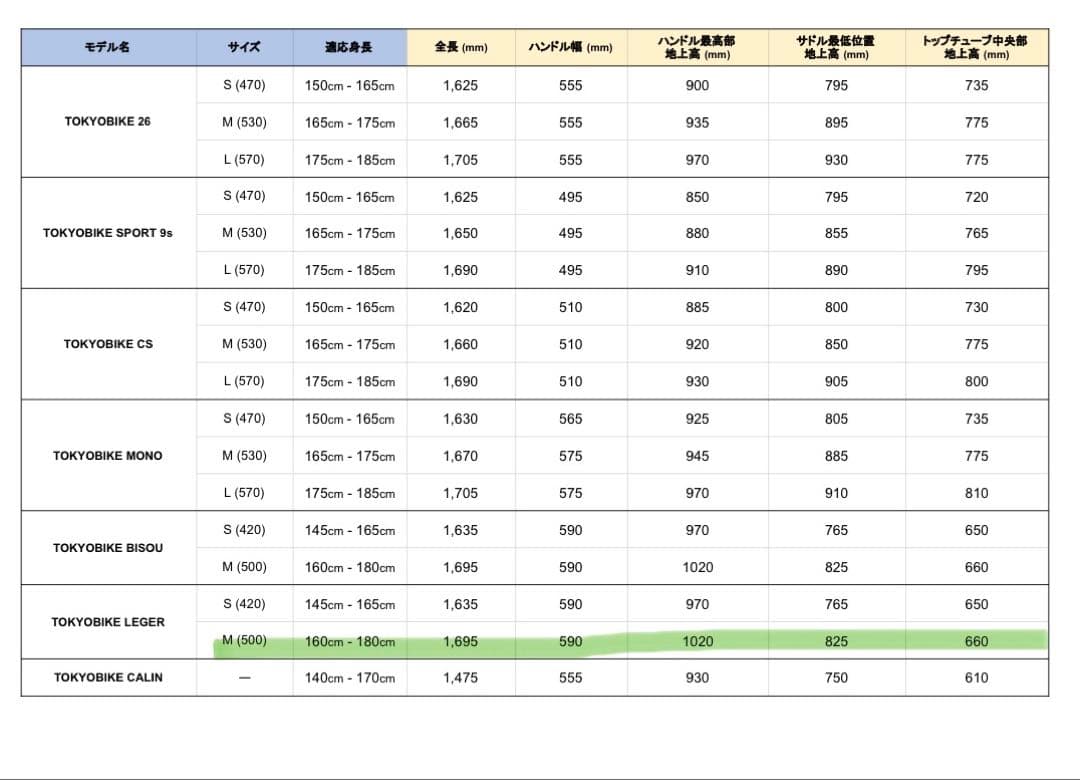Select the サドル最低位置 地上高 column header
The image size is (1080, 780).
tap(836, 48)
